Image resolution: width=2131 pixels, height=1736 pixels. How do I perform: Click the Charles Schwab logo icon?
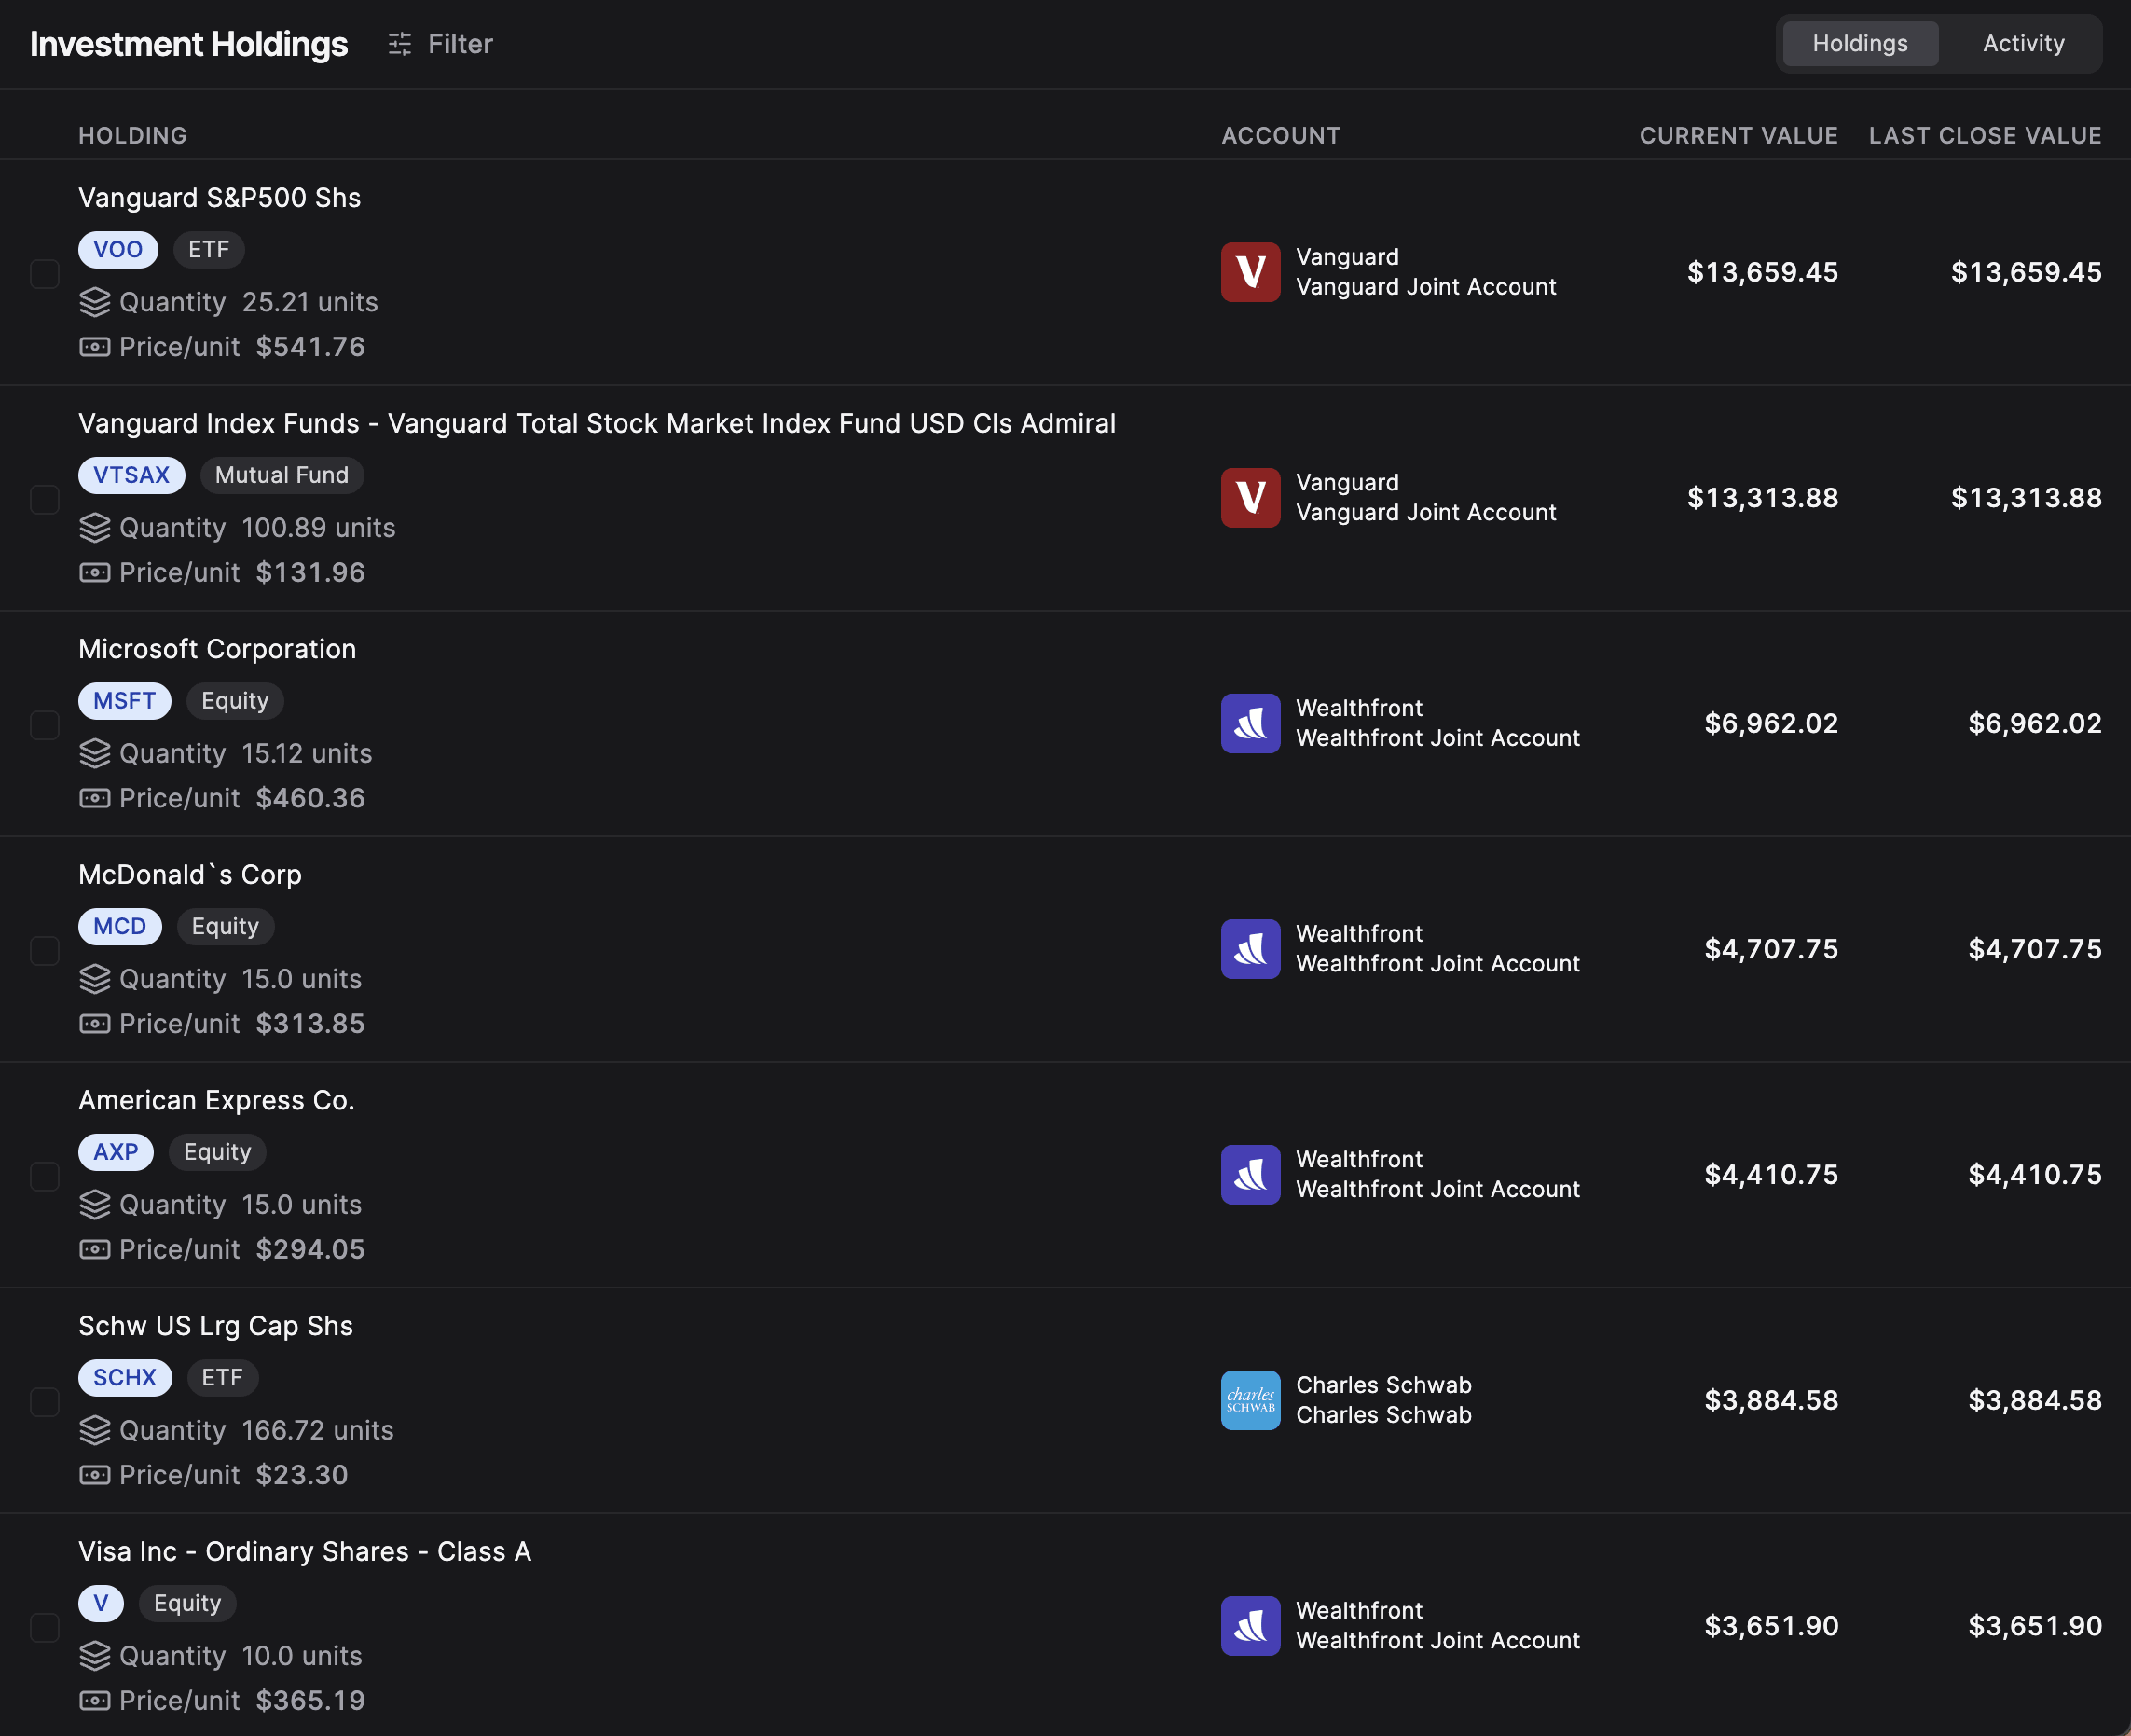pos(1250,1400)
